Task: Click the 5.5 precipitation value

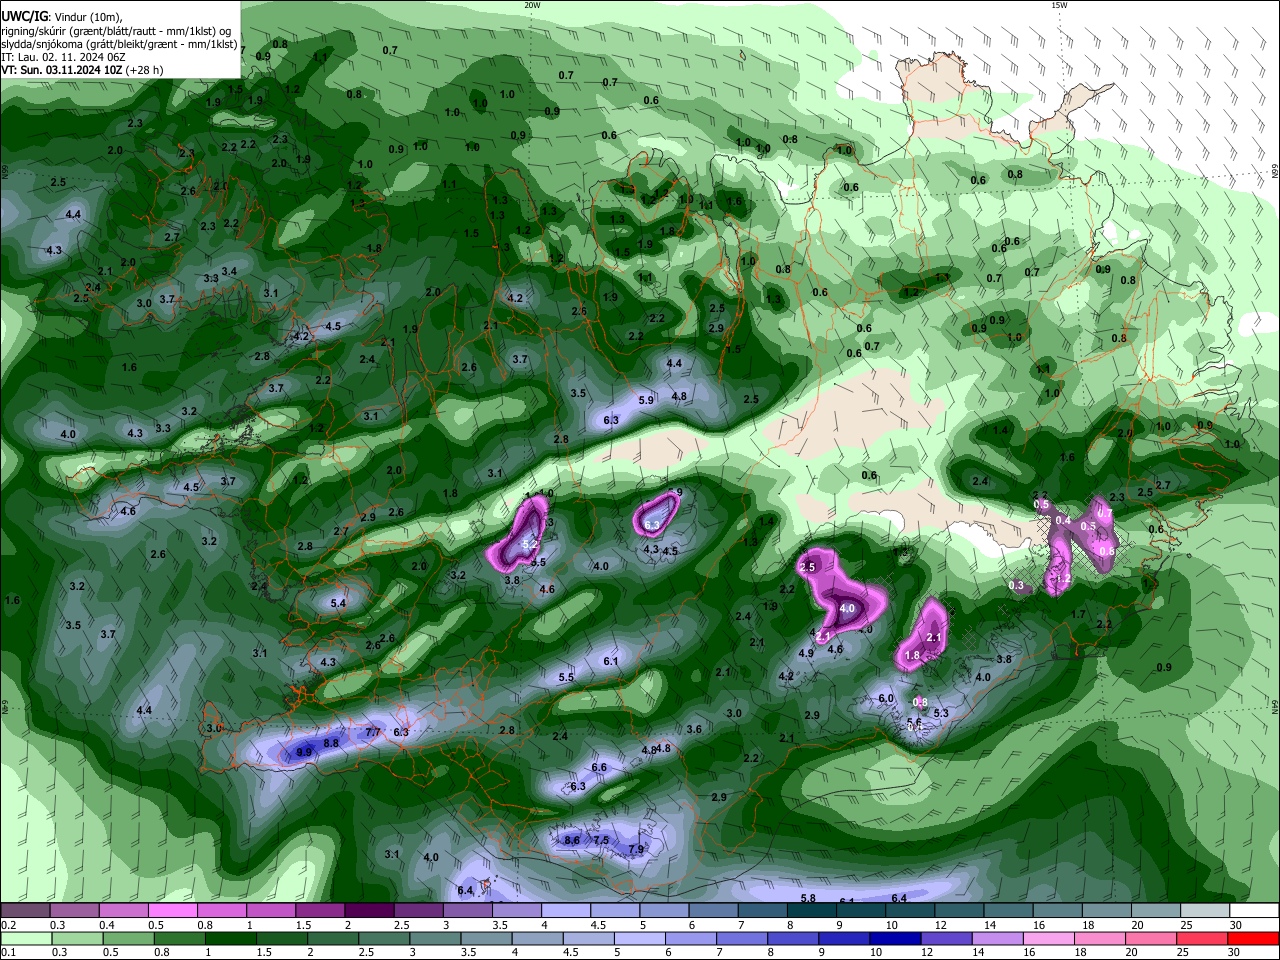Action: [566, 678]
